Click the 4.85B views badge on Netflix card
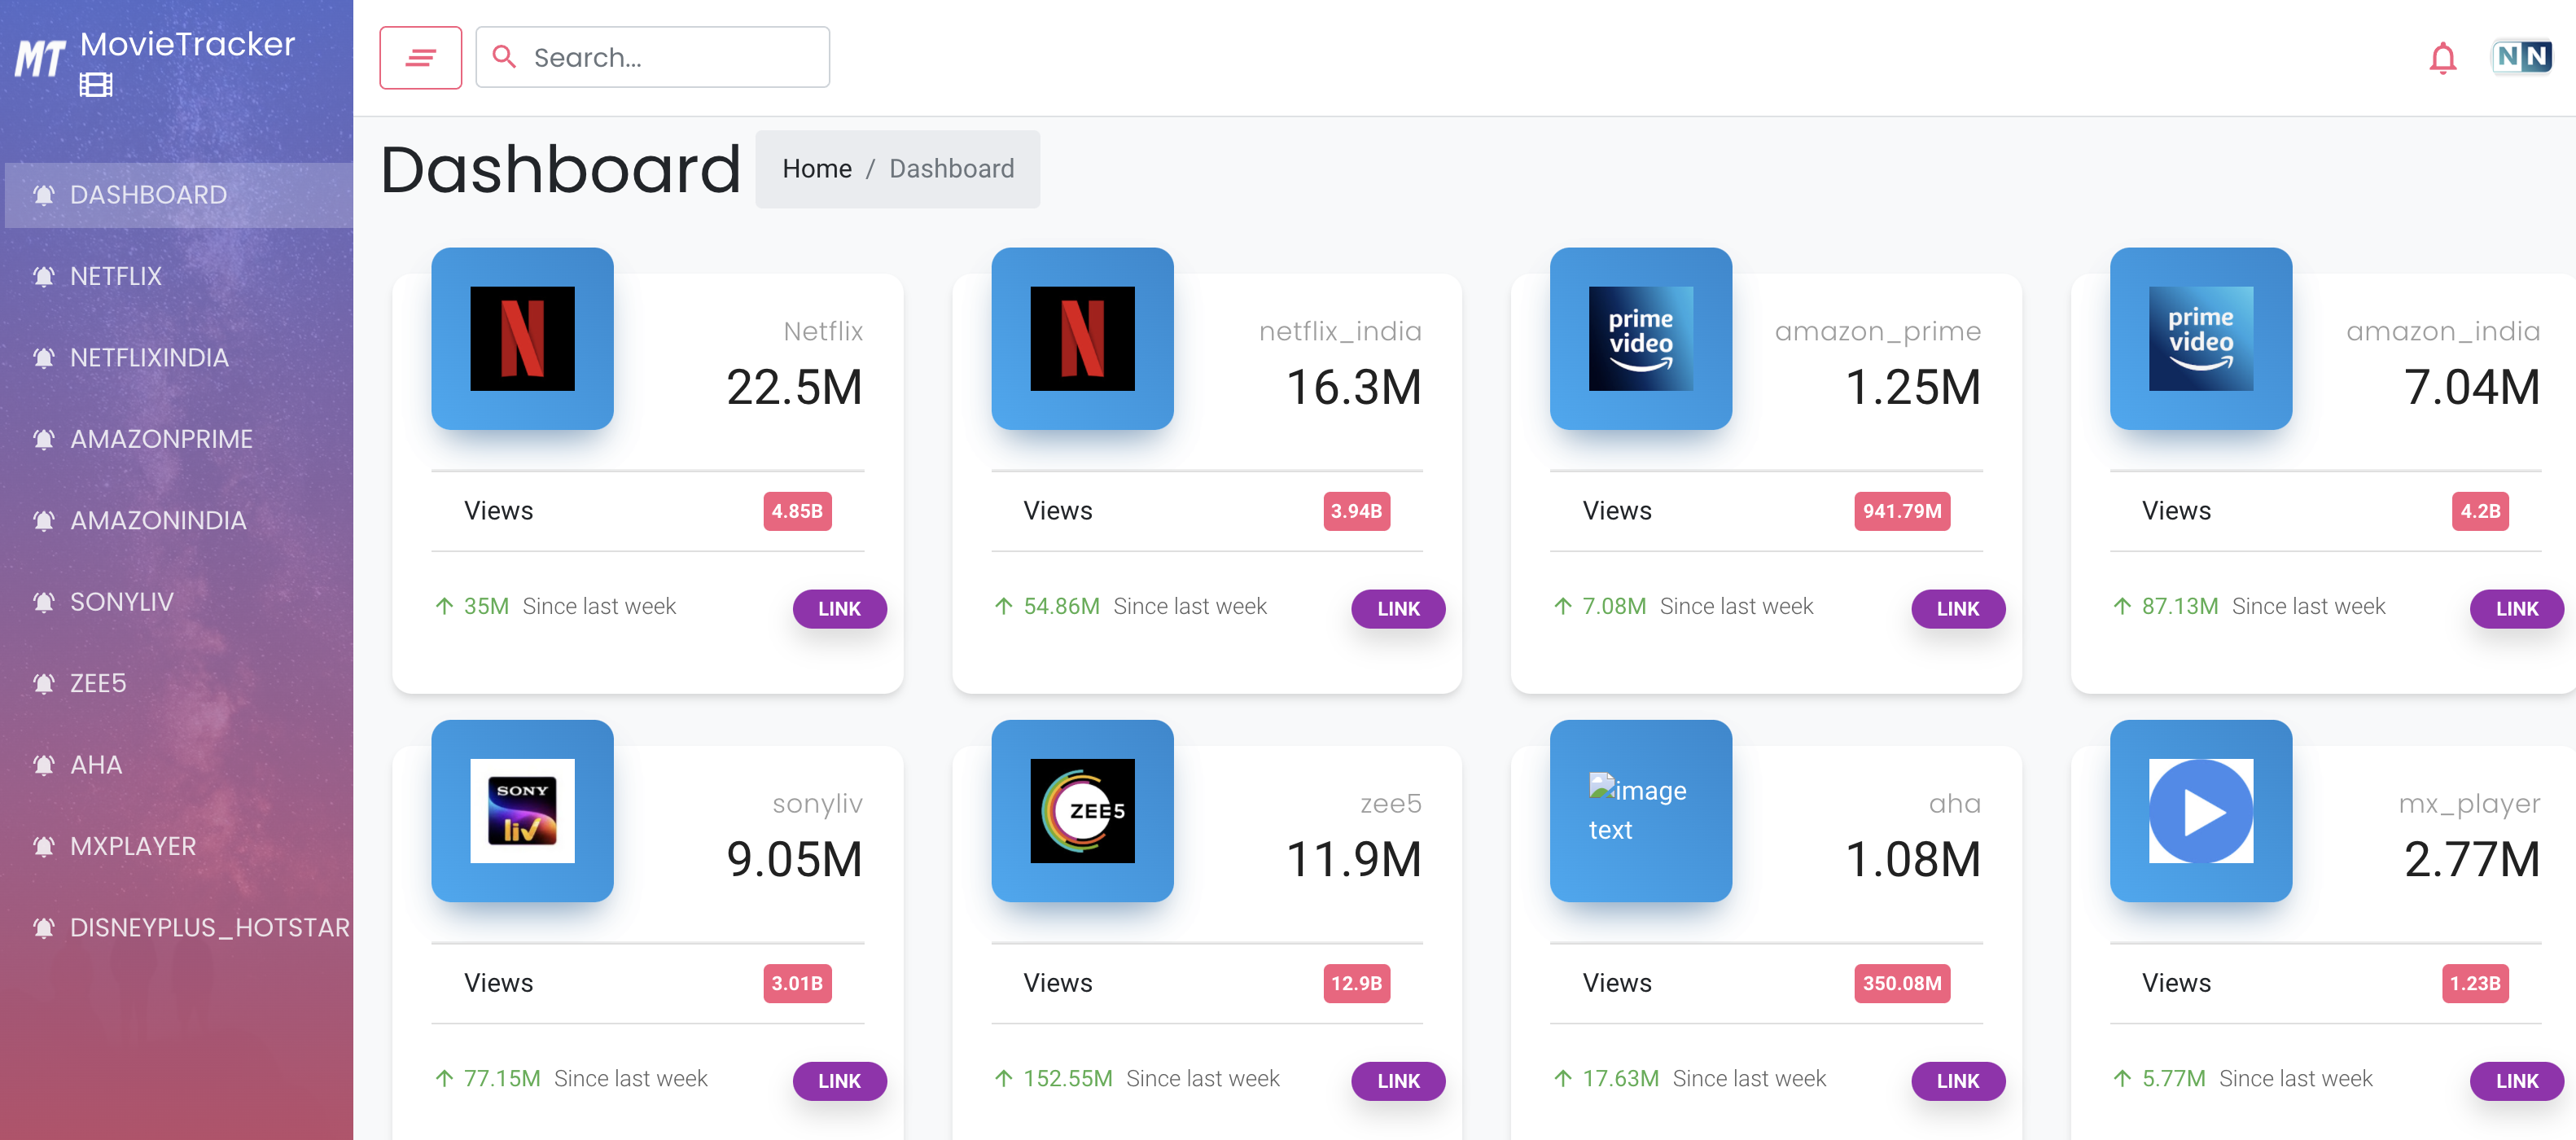This screenshot has width=2576, height=1140. [797, 511]
